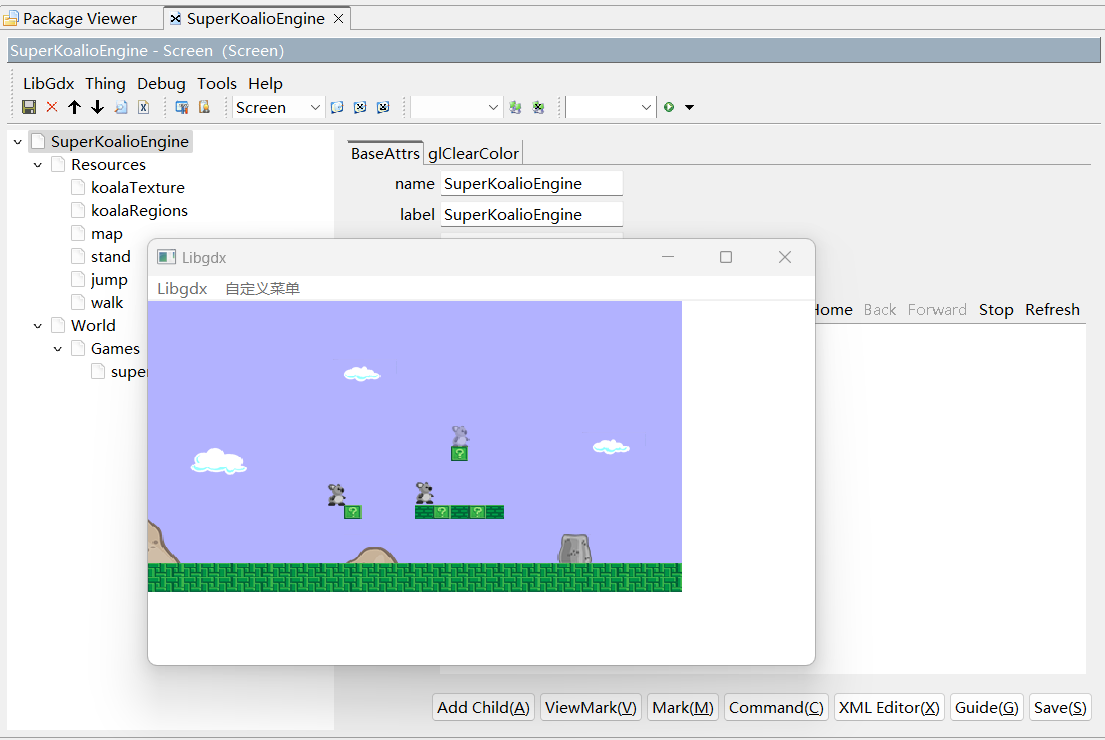Open the Debug menu
The width and height of the screenshot is (1105, 740).
161,84
